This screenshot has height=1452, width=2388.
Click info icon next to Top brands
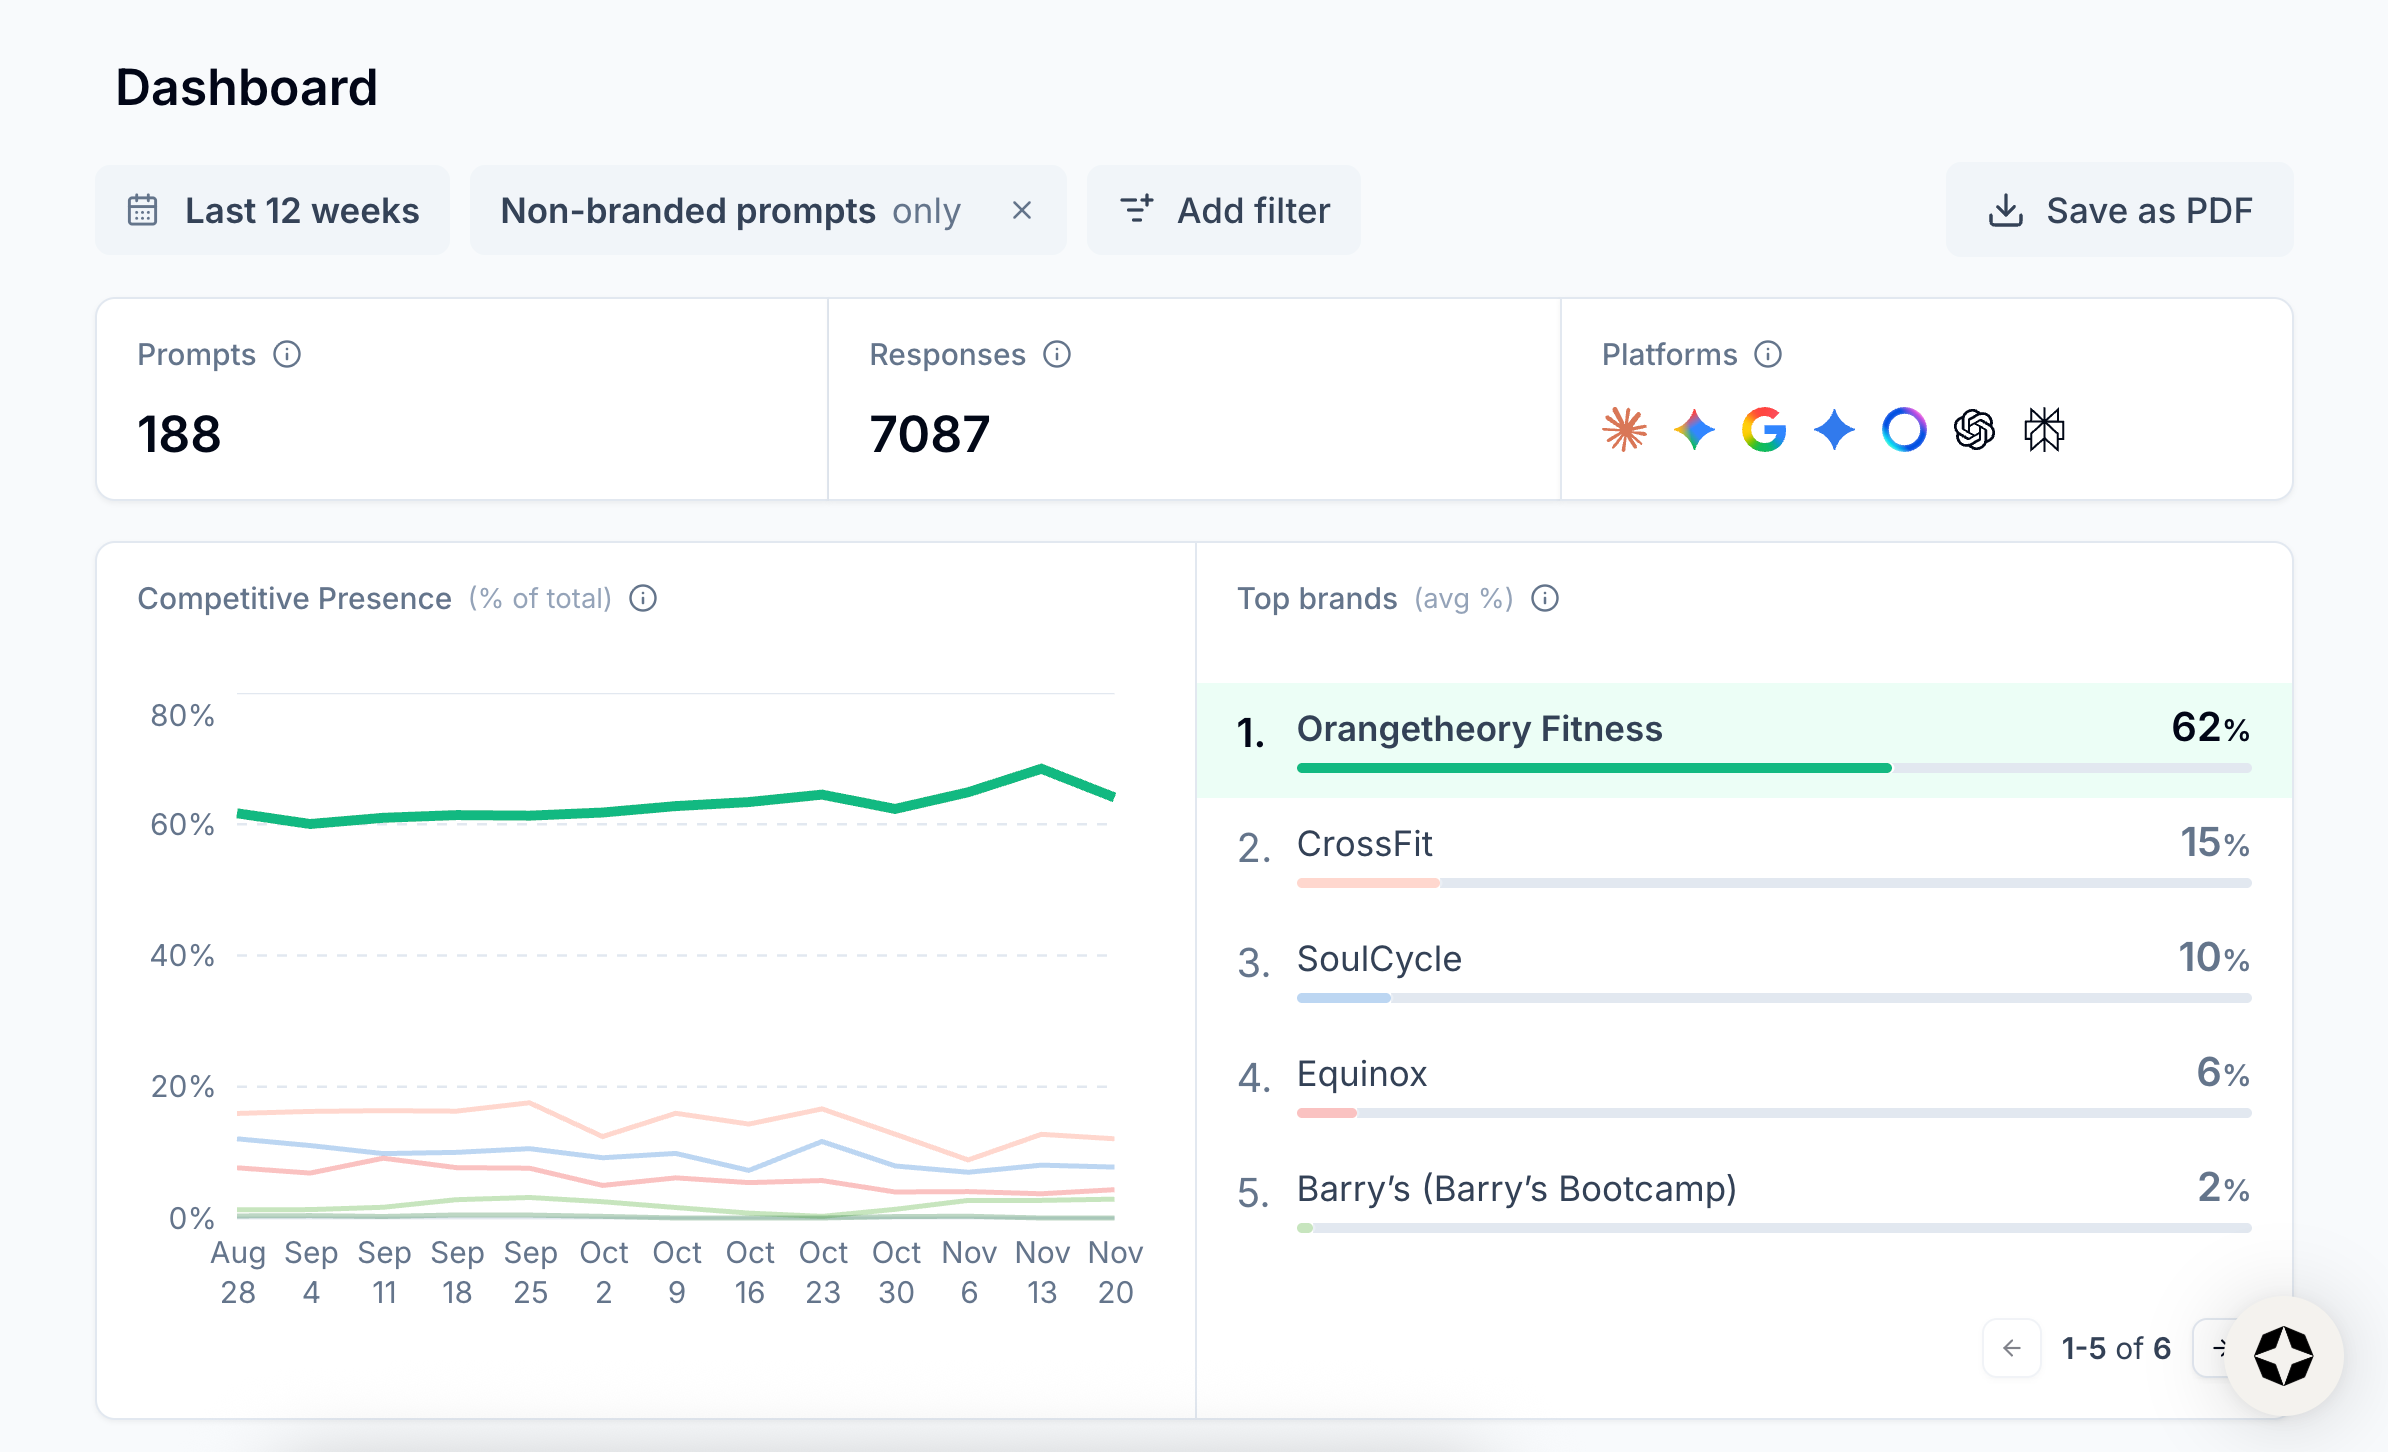(x=1545, y=599)
